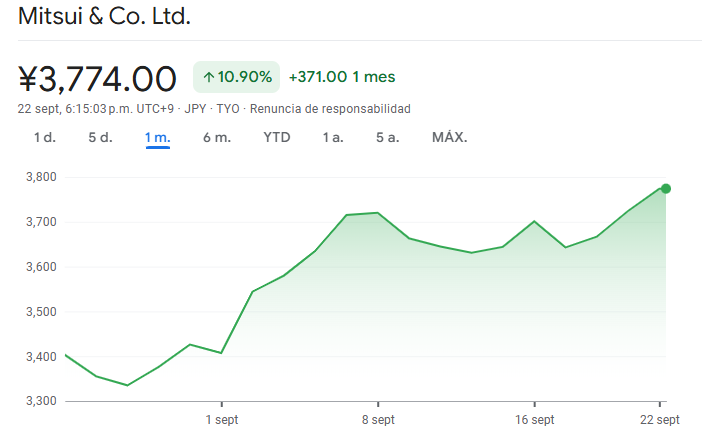Click the 10.90% change badge
702x440 pixels.
coord(236,77)
